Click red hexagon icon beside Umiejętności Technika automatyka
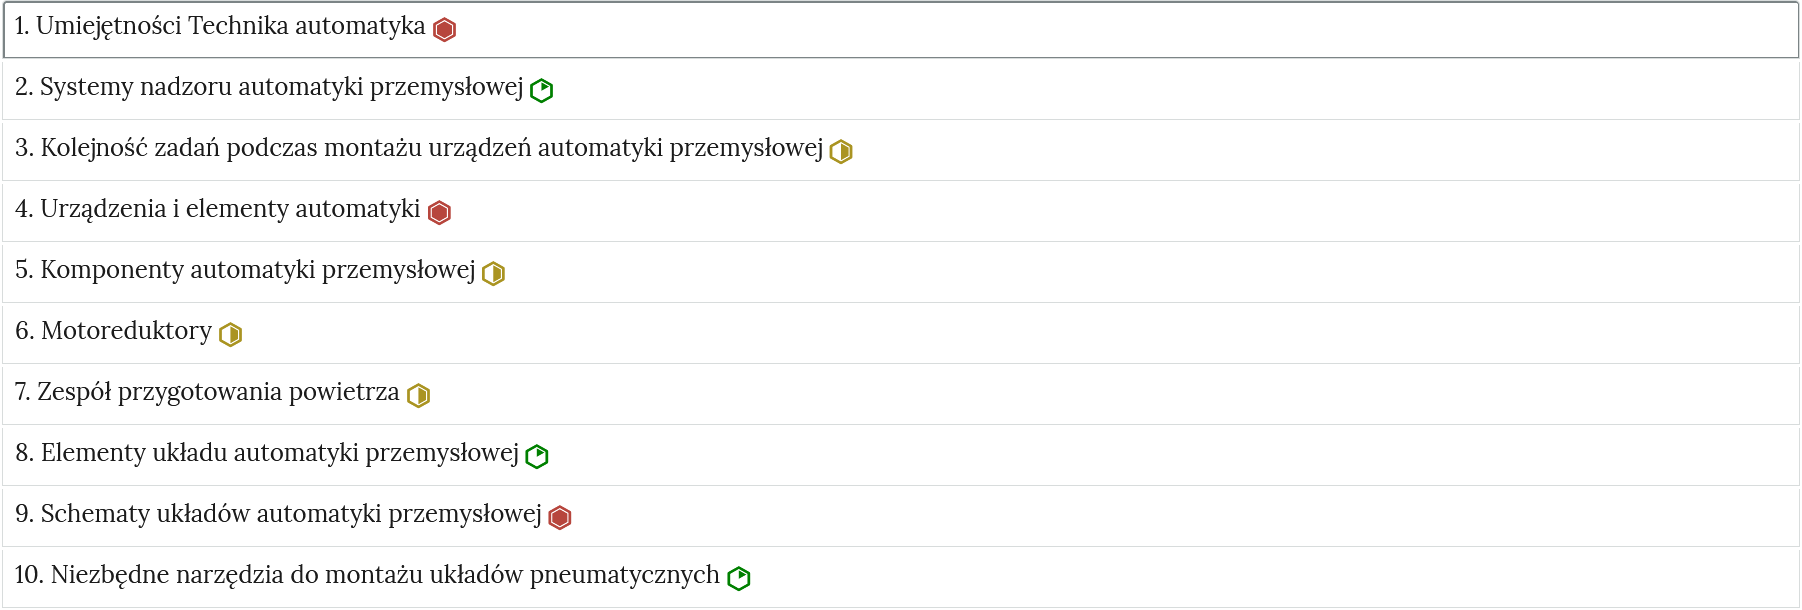The width and height of the screenshot is (1802, 610). click(x=445, y=30)
